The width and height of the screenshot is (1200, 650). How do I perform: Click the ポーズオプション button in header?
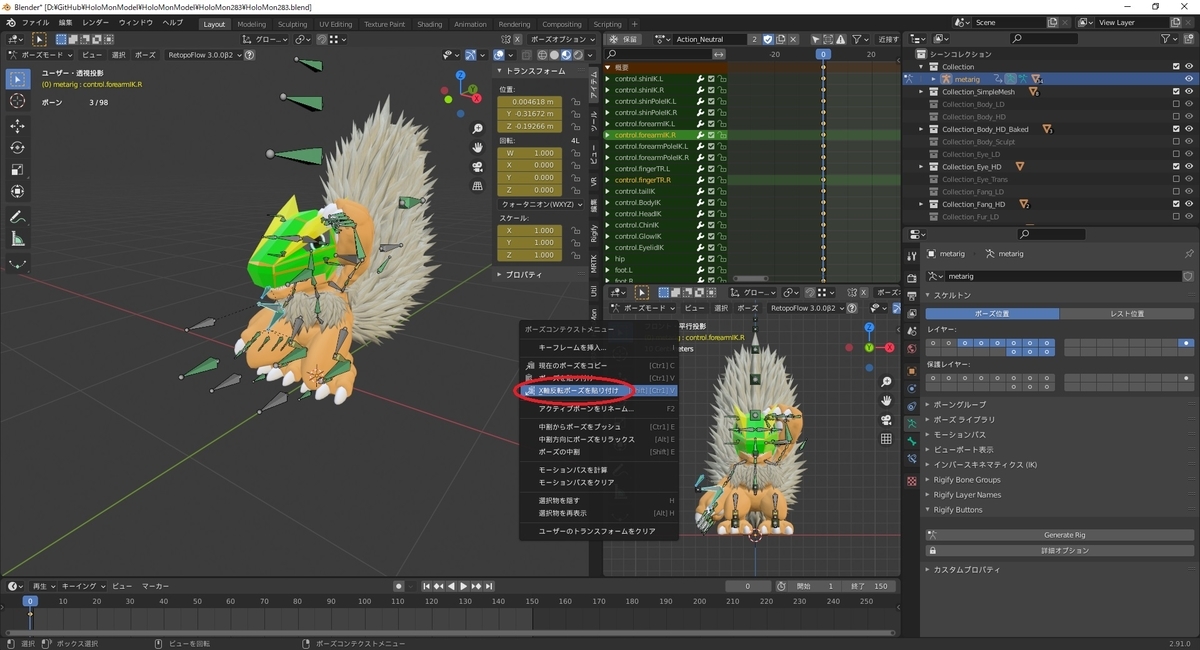pos(562,39)
